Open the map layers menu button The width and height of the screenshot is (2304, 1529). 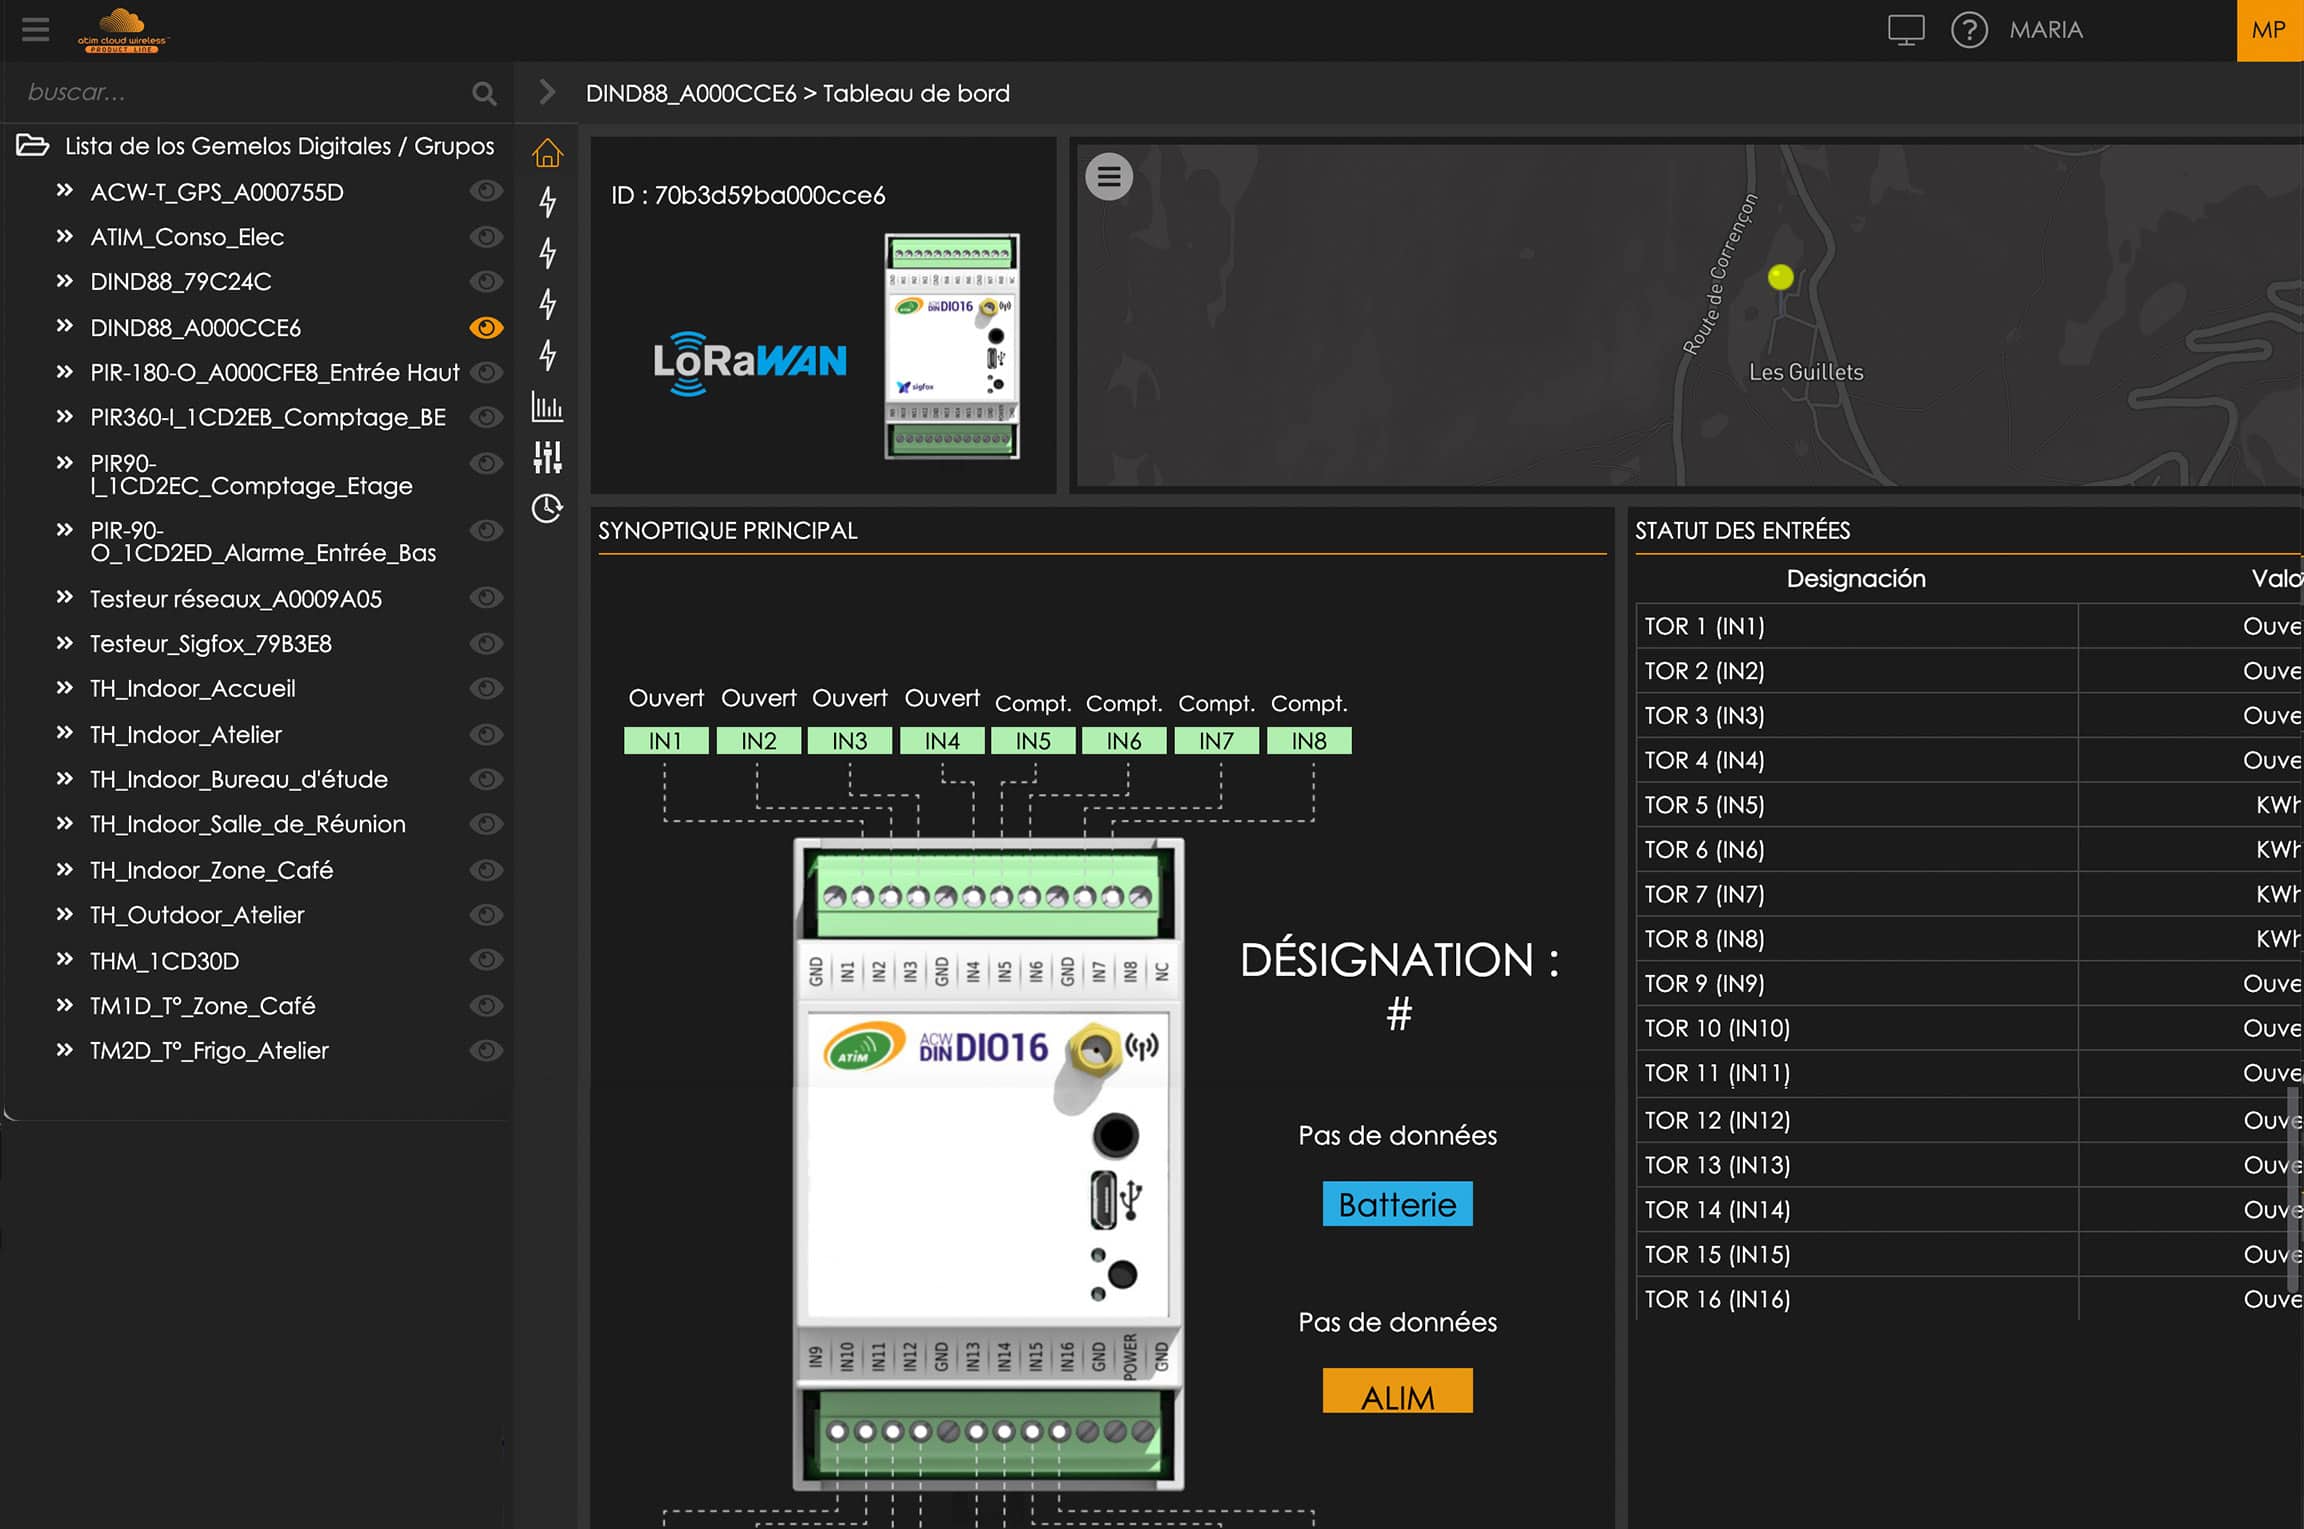pos(1109,177)
